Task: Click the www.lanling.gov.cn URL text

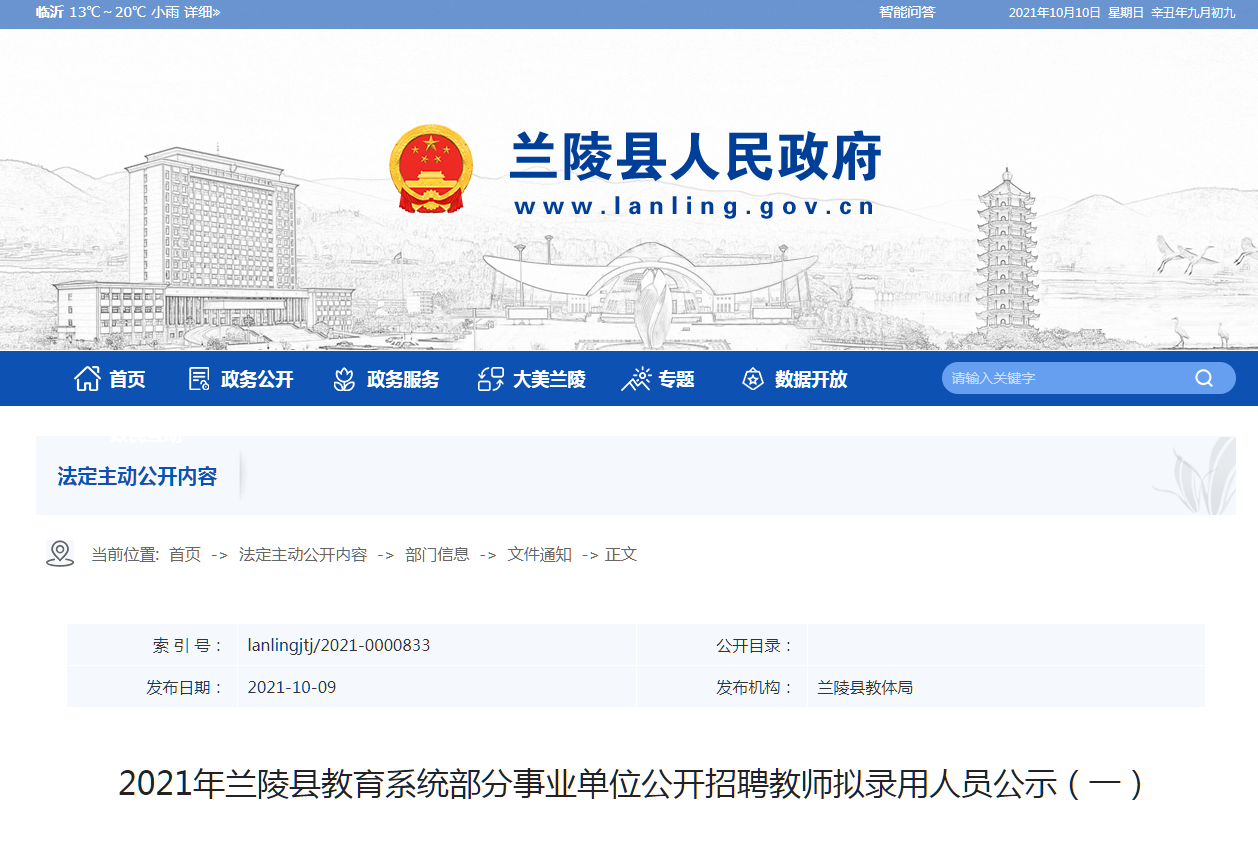Action: [695, 207]
